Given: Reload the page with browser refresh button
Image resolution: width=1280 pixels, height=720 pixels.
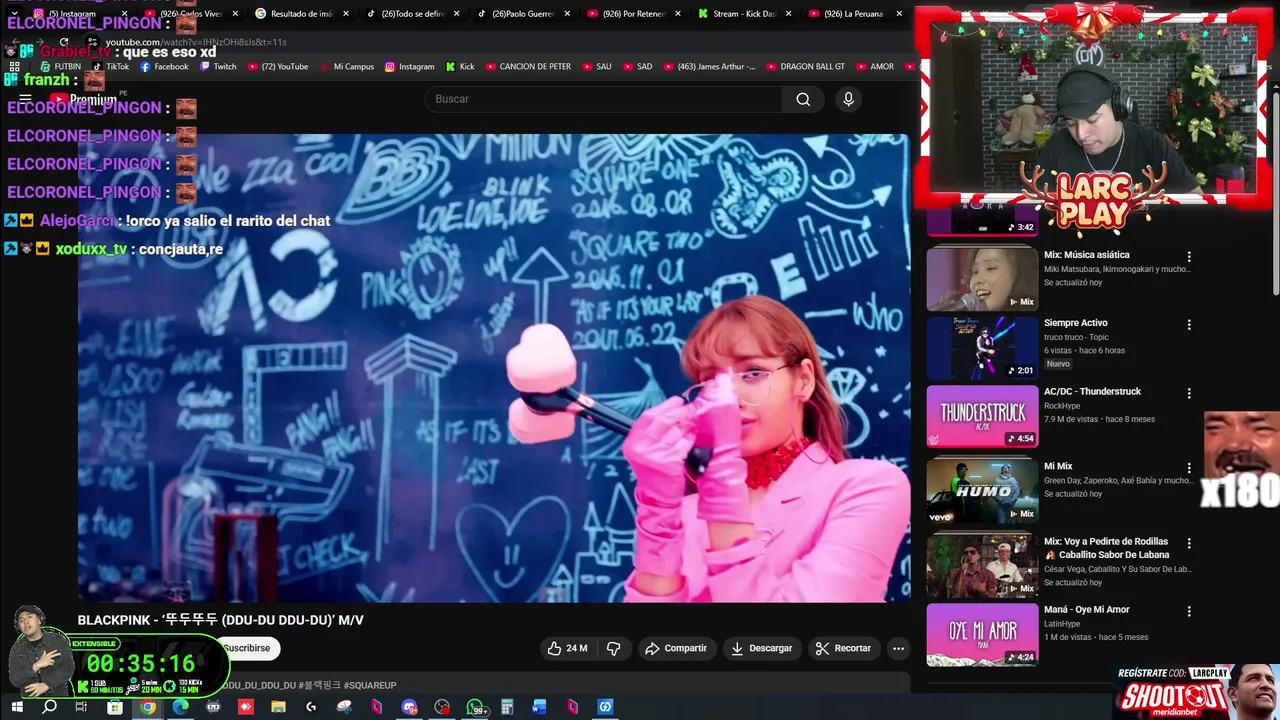Looking at the screenshot, I should tap(64, 42).
